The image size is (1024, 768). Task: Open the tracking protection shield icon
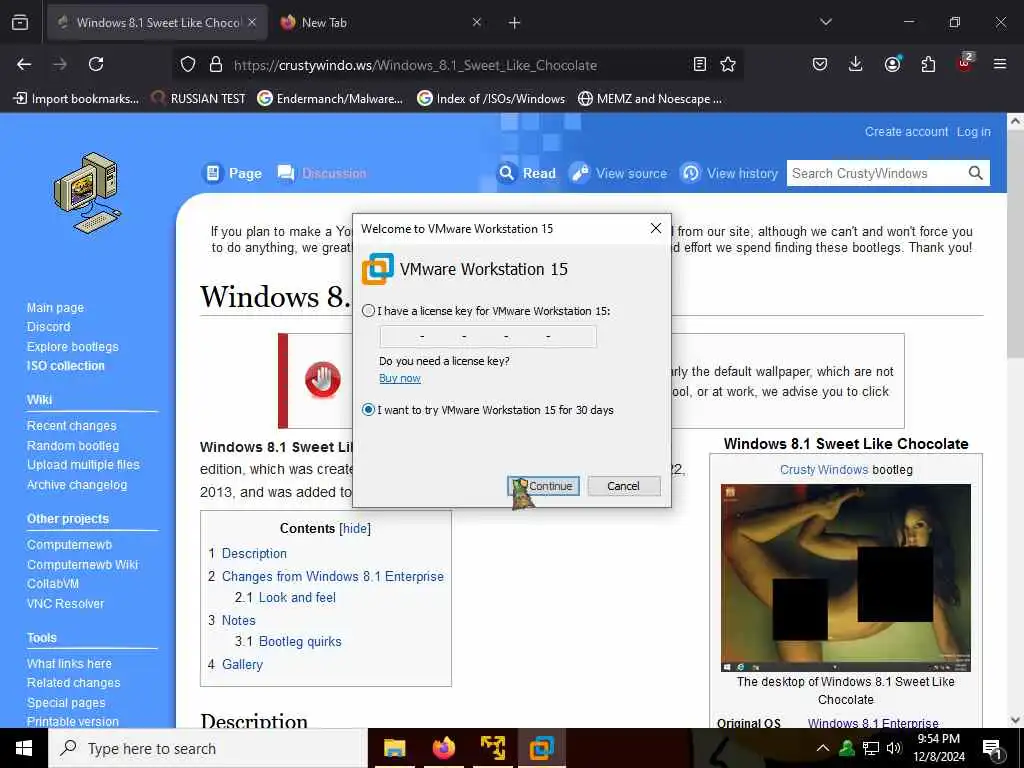click(x=188, y=64)
